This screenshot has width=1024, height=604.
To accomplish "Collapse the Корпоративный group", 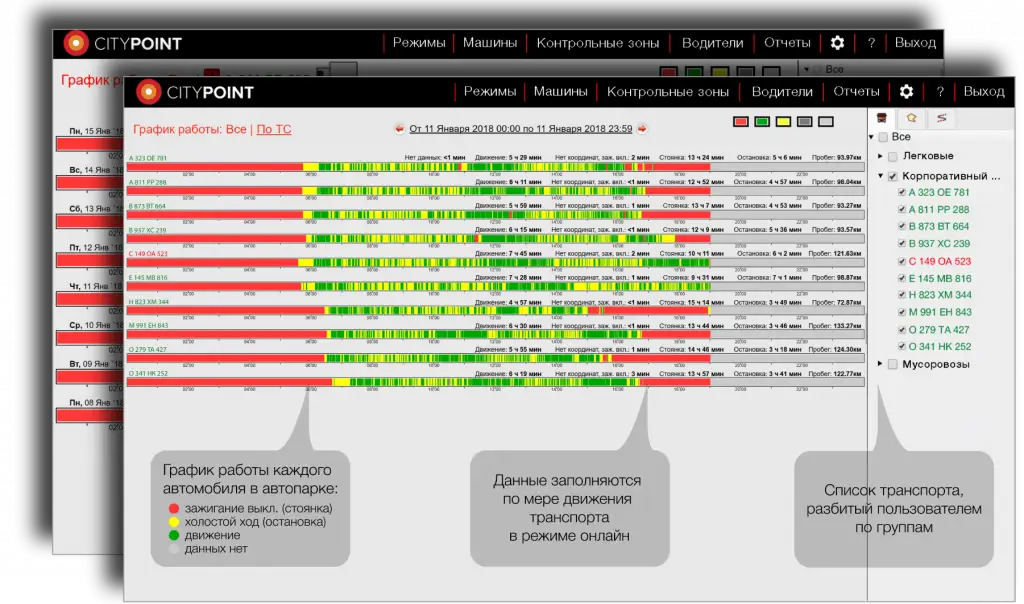I will pos(880,176).
